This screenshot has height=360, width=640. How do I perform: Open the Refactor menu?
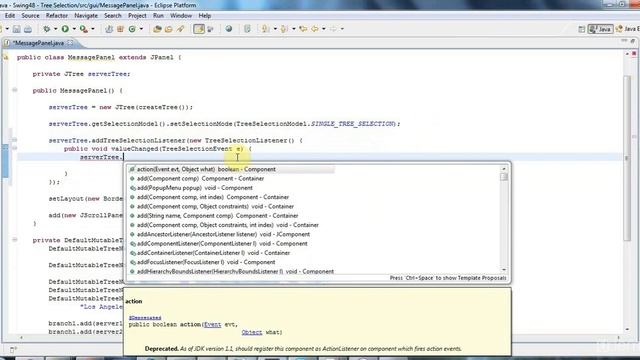click(57, 16)
